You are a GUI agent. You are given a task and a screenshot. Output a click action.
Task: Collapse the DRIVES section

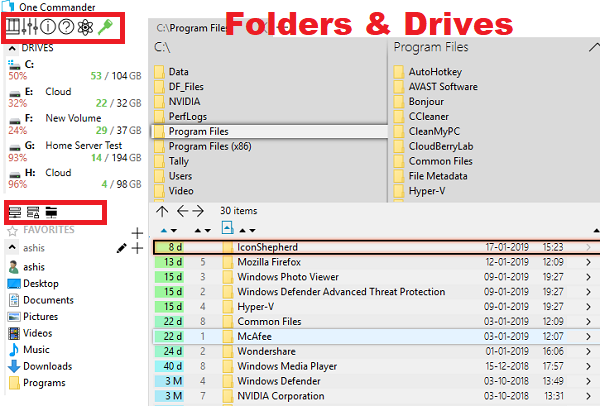(12, 49)
